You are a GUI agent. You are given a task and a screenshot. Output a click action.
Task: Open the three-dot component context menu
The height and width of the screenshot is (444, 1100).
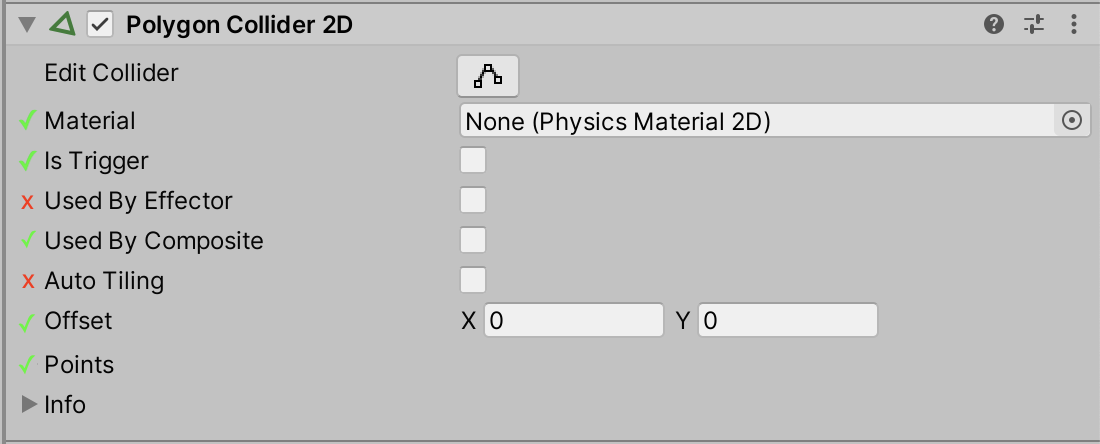point(1074,25)
